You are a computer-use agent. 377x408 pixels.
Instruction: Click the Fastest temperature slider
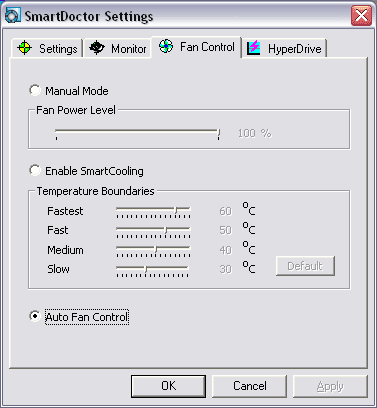[153, 212]
